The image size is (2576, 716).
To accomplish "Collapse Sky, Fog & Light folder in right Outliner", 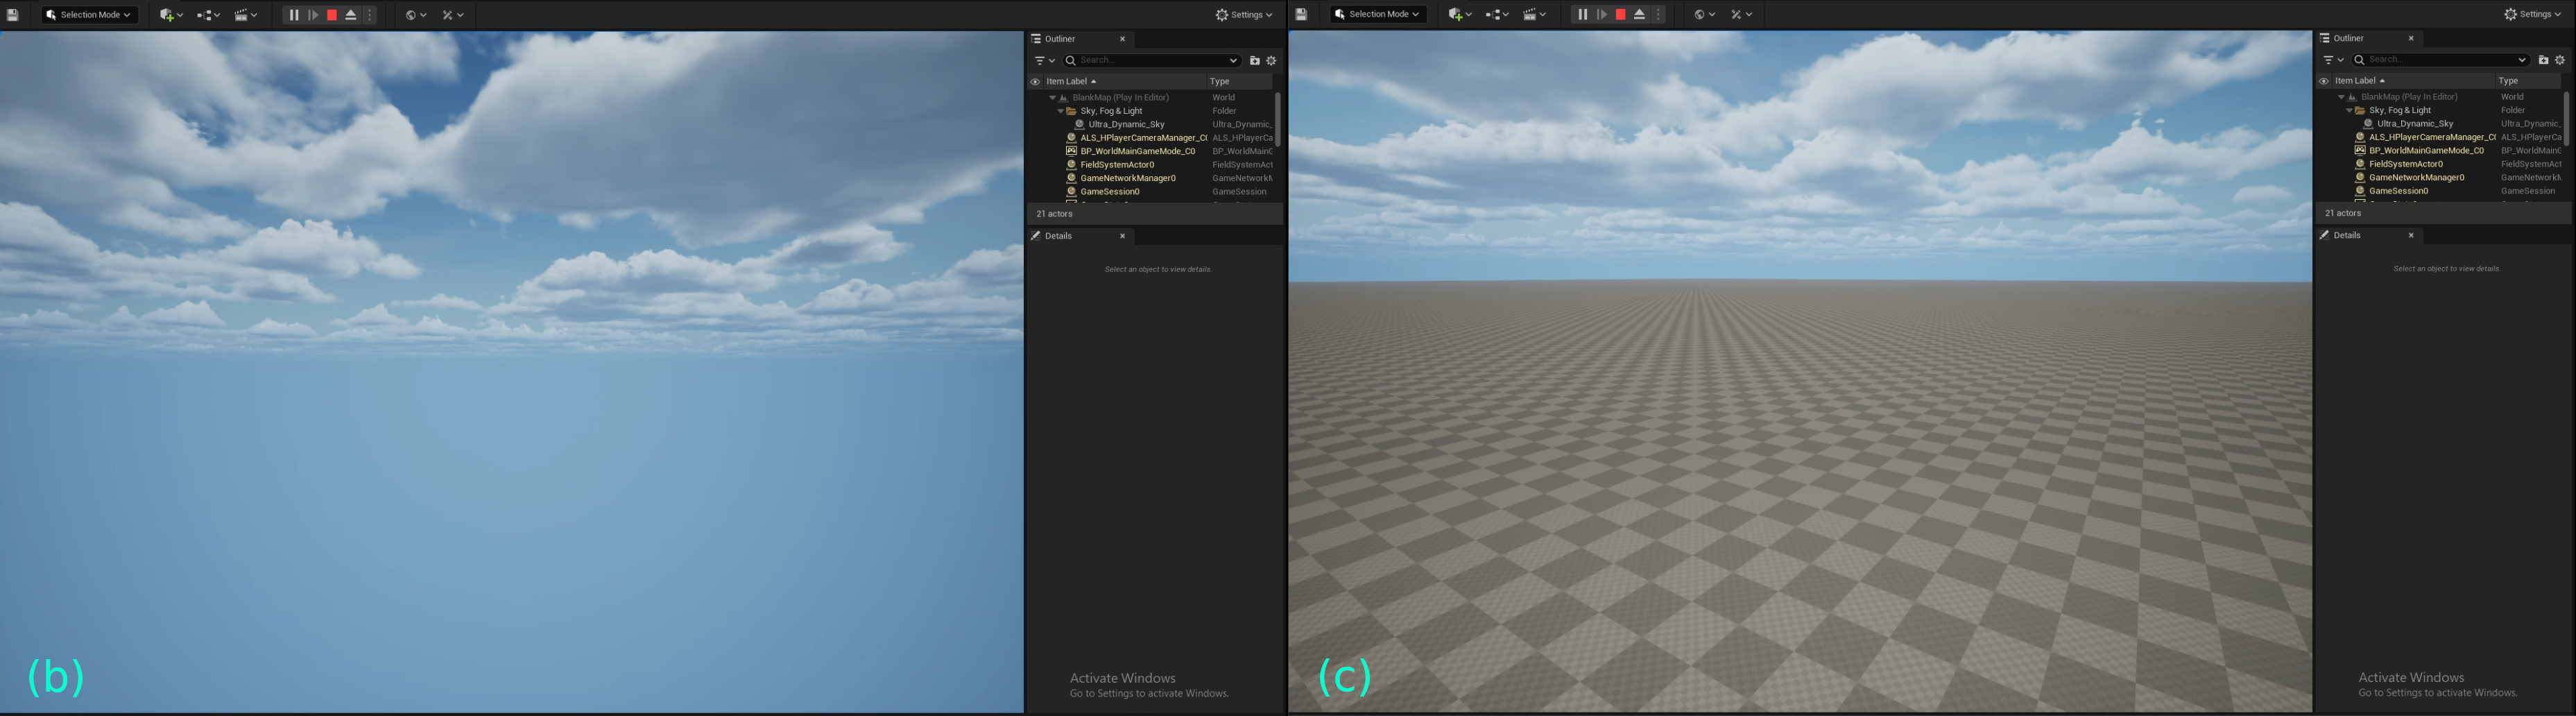I will click(x=2349, y=110).
